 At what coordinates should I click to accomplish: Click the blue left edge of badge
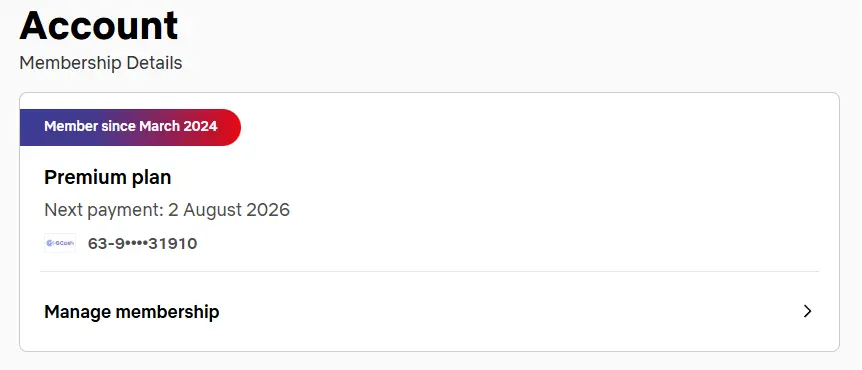pos(27,127)
